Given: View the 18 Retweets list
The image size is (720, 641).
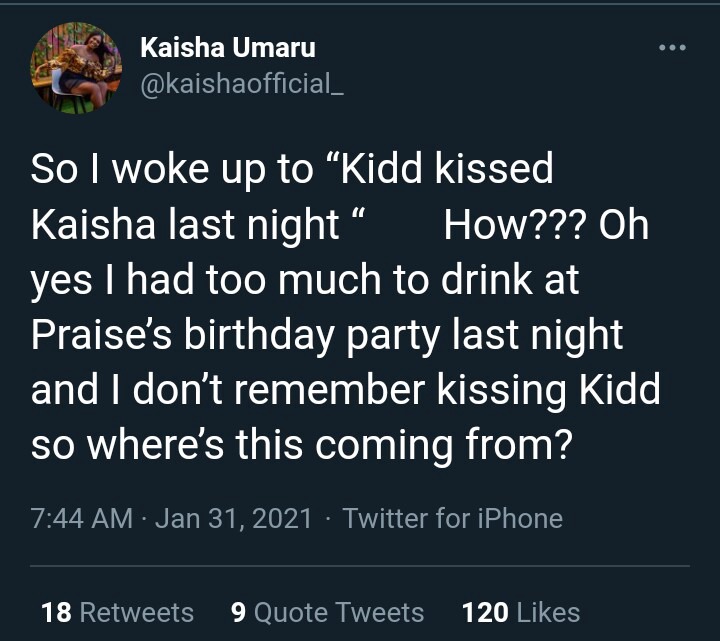Looking at the screenshot, I should tap(117, 612).
